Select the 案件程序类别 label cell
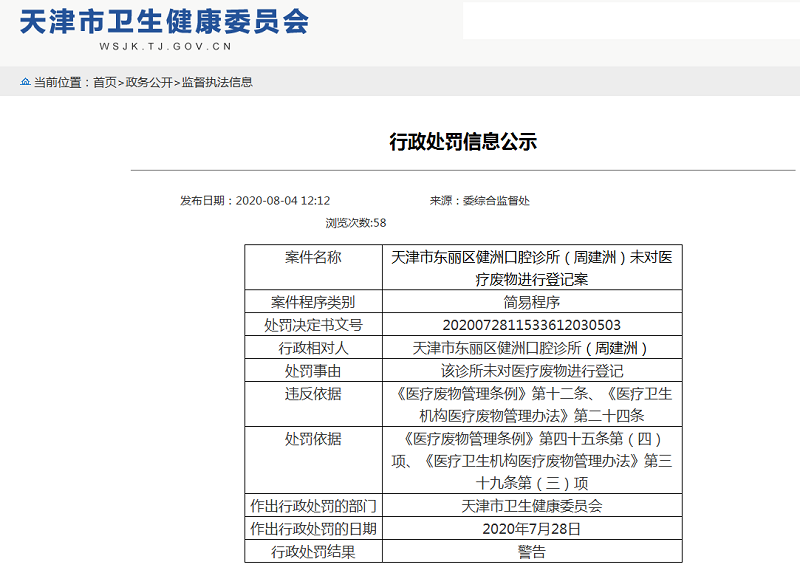This screenshot has width=800, height=573. click(x=313, y=302)
